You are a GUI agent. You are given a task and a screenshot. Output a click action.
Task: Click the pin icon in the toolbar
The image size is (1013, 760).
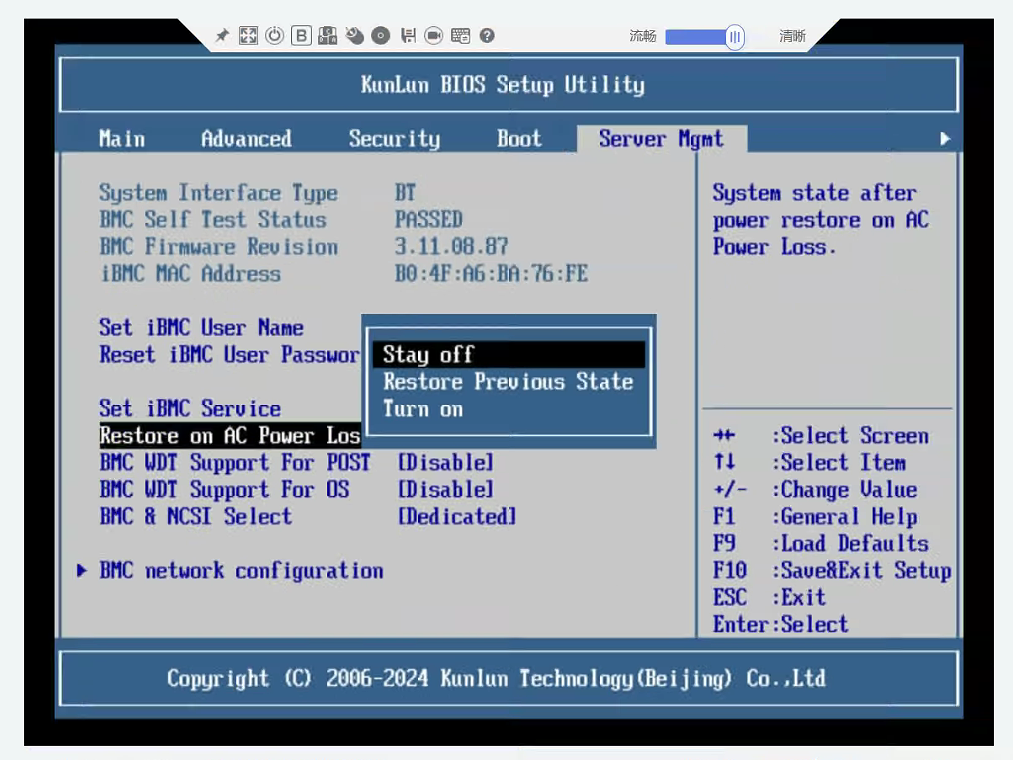(222, 36)
